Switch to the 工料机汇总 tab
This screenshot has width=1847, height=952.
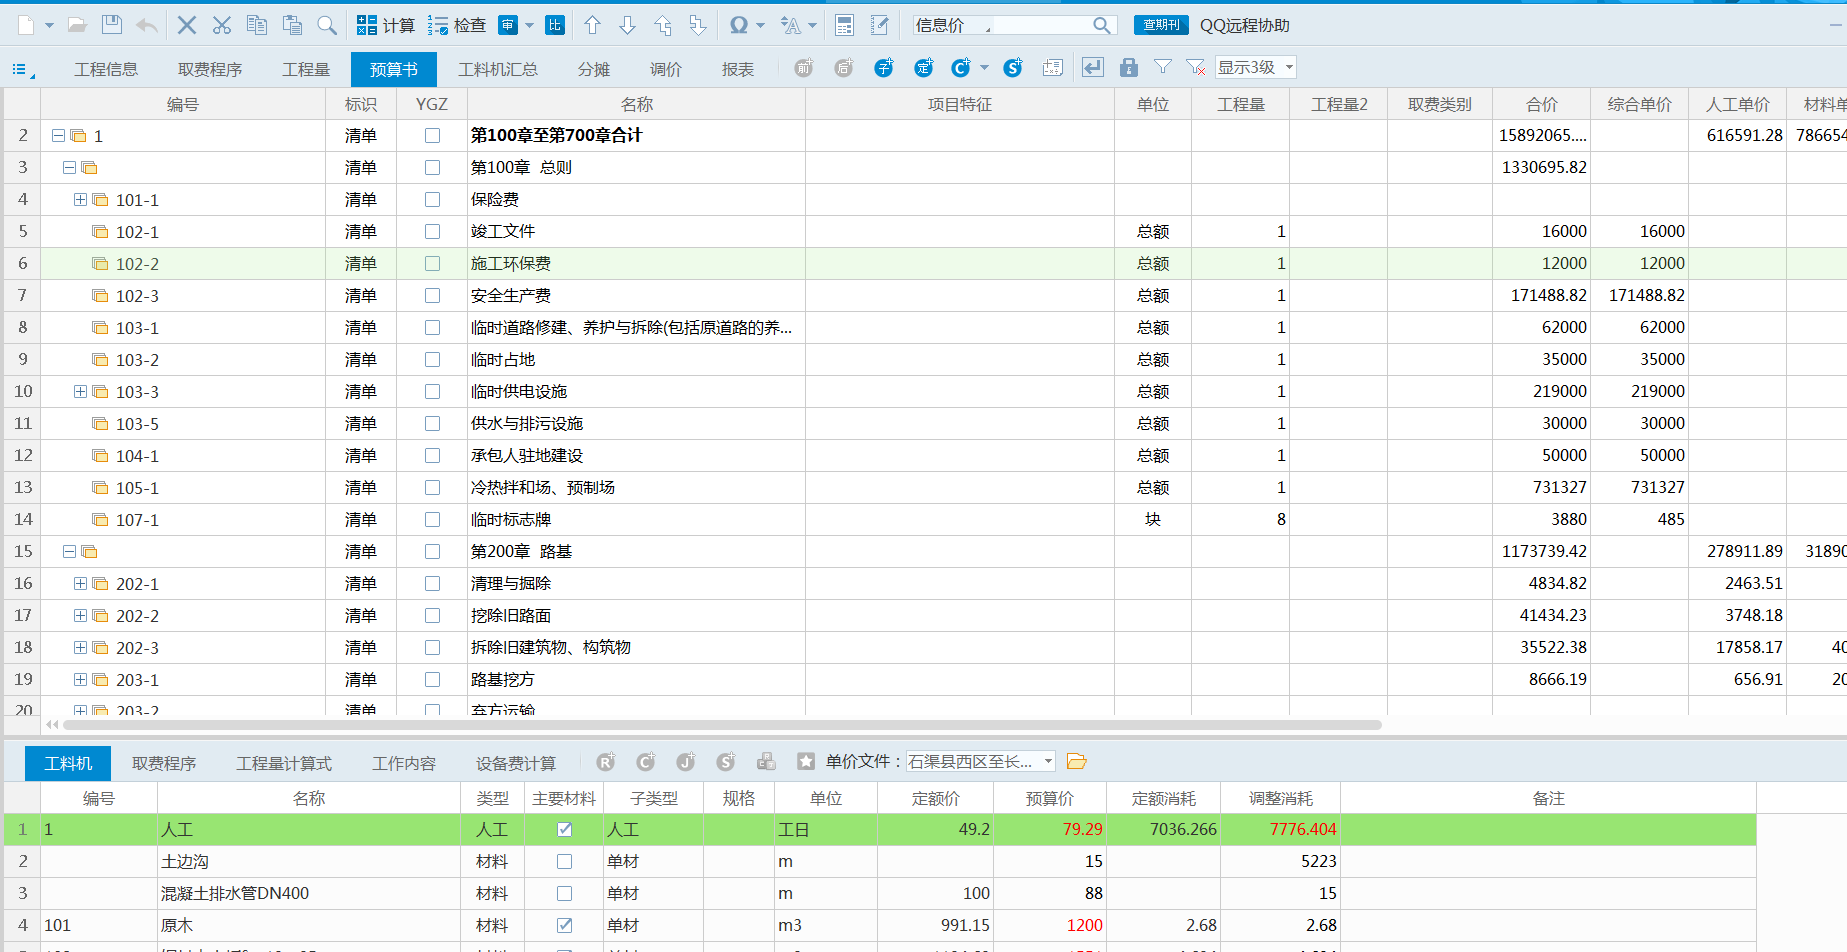pos(498,69)
